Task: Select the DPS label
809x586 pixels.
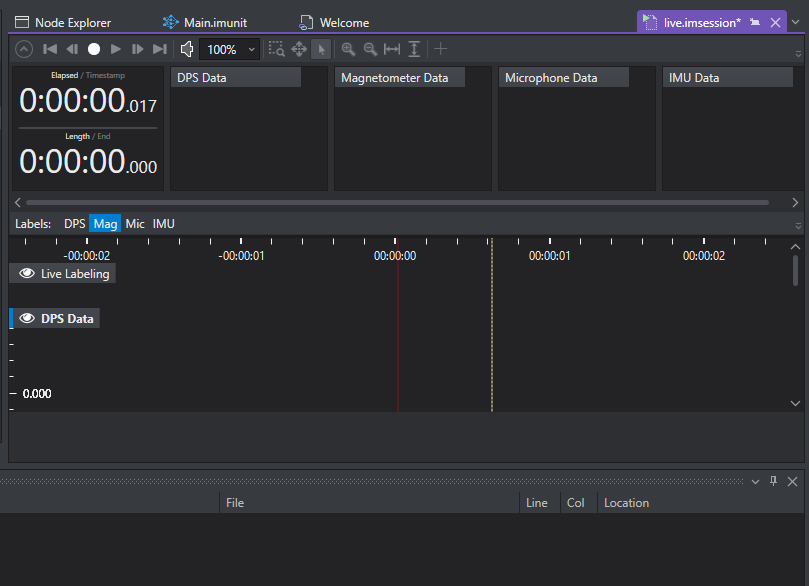Action: click(75, 224)
